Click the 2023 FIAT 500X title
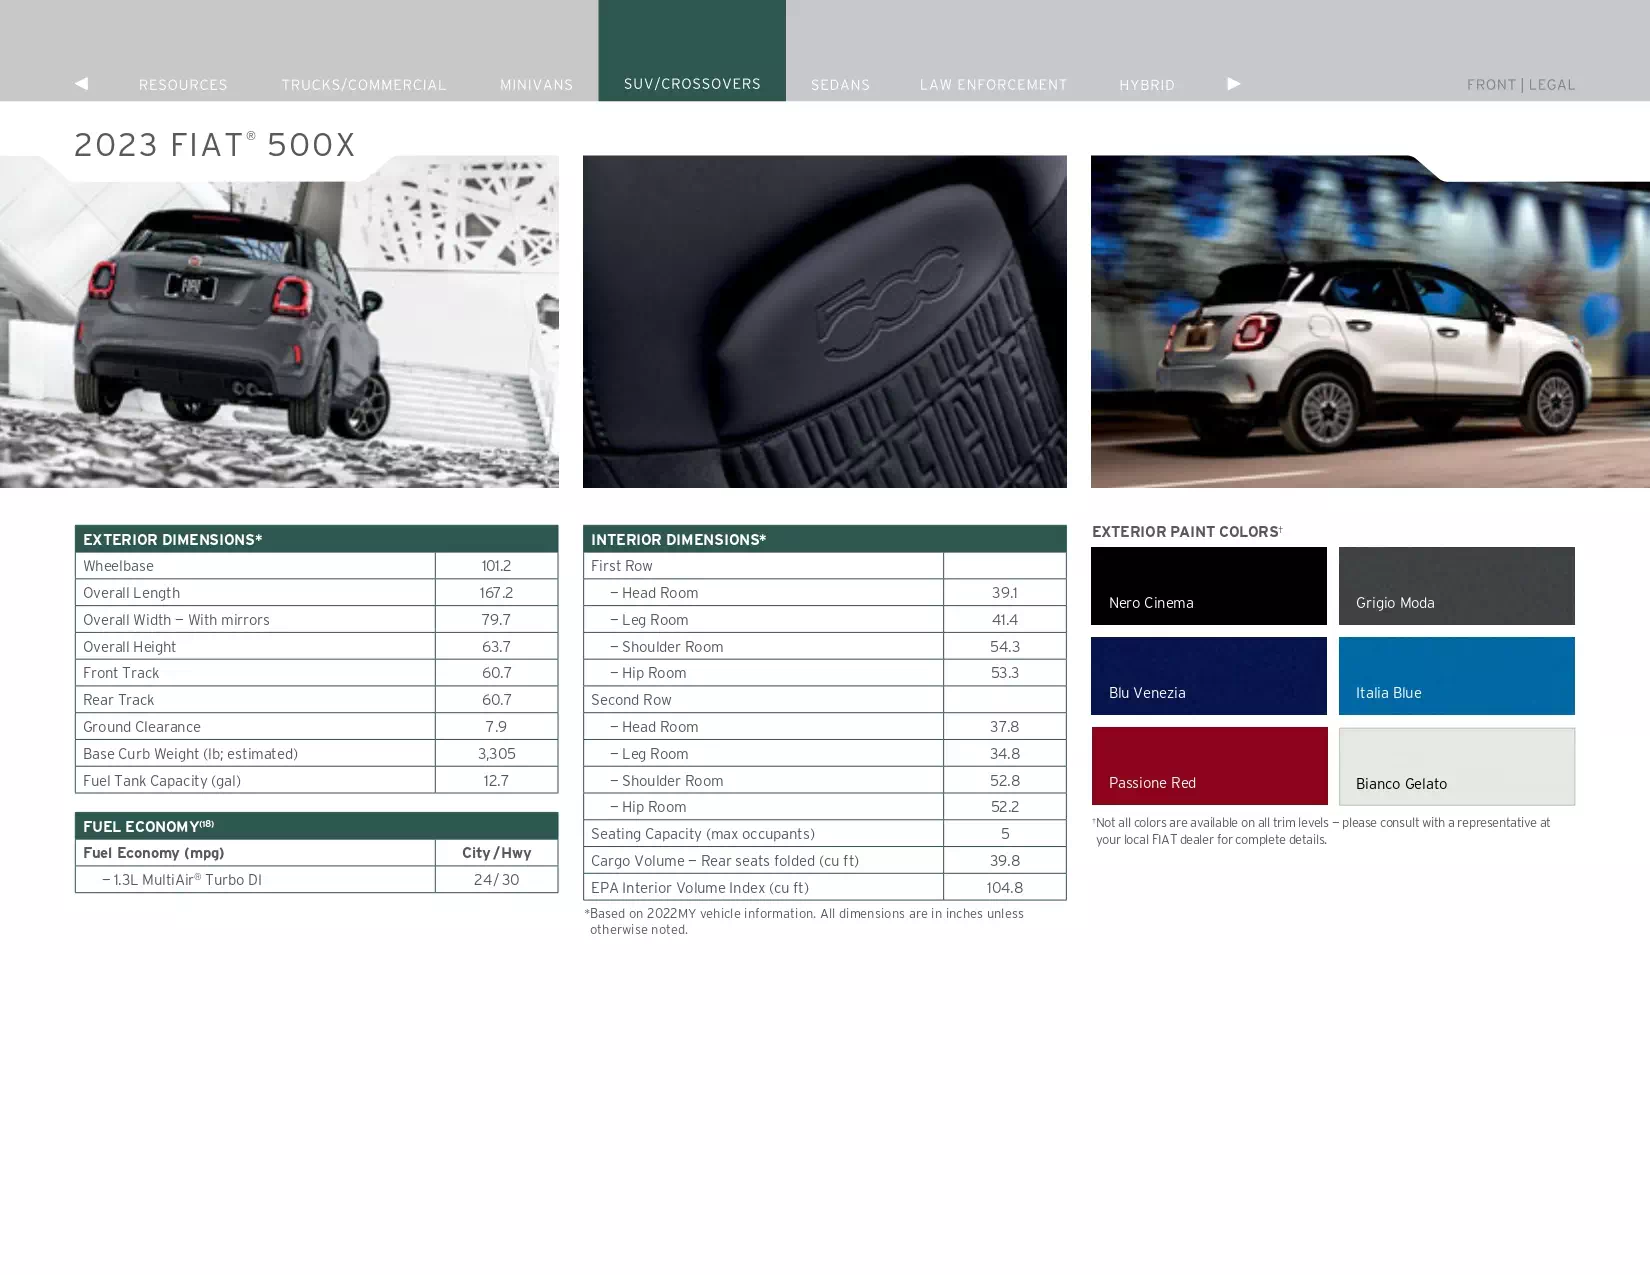 point(215,145)
